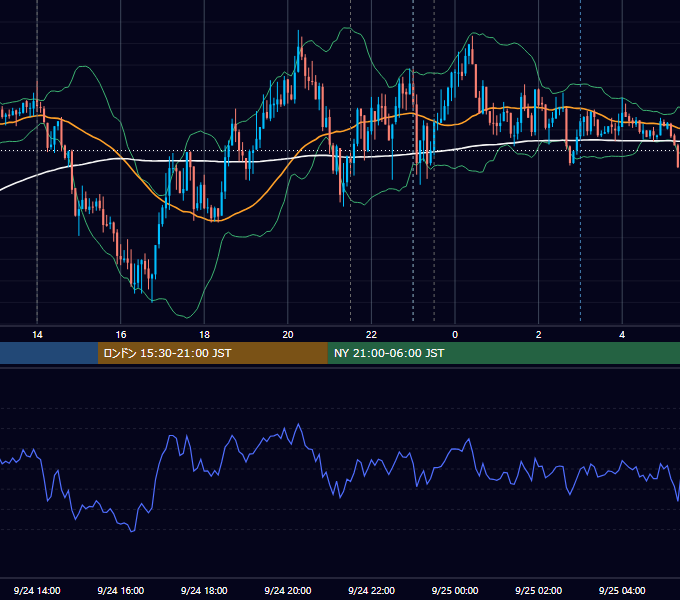
Task: Click the blue session bar before London
Action: pos(49,353)
